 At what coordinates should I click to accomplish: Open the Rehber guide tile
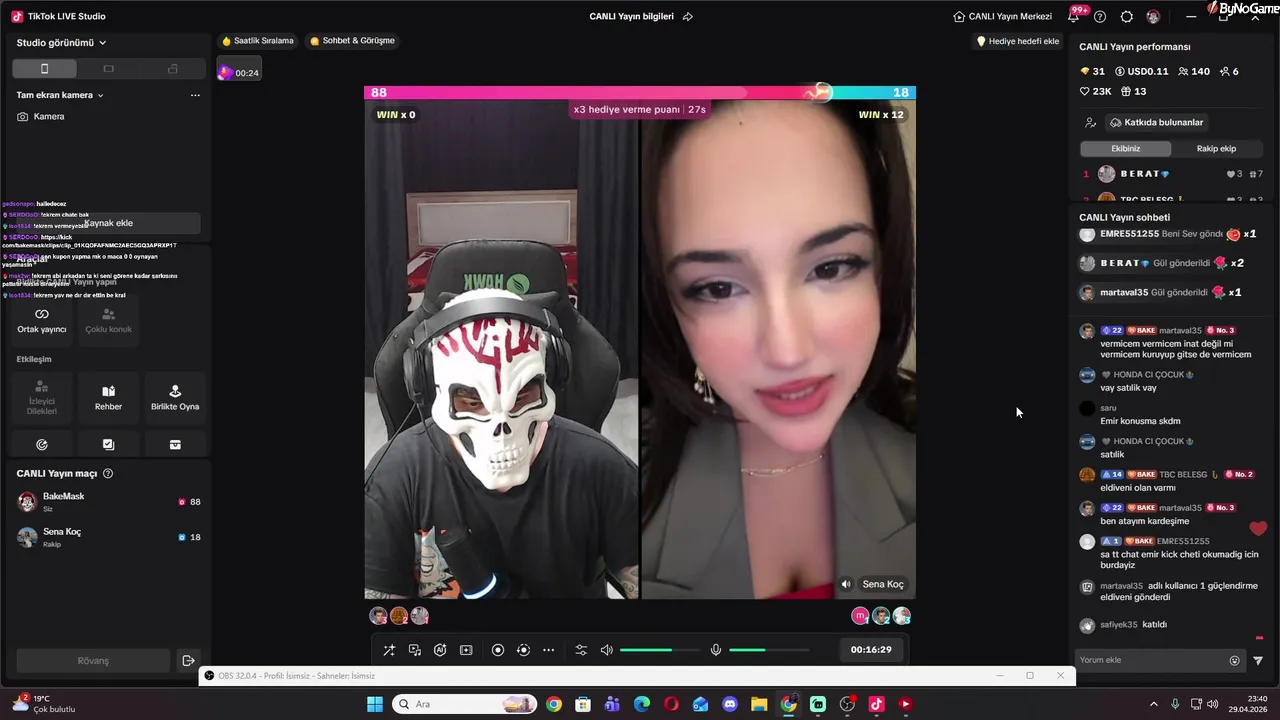(x=108, y=398)
